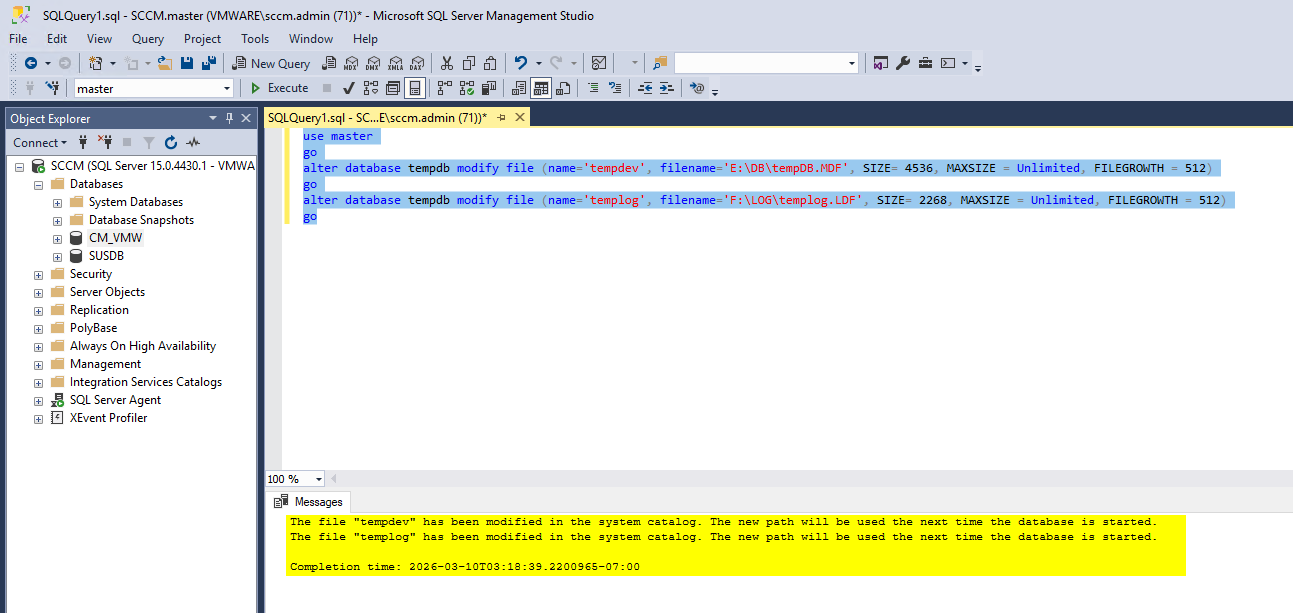Toggle Results to Text output mode
The image size is (1293, 613).
click(x=518, y=88)
